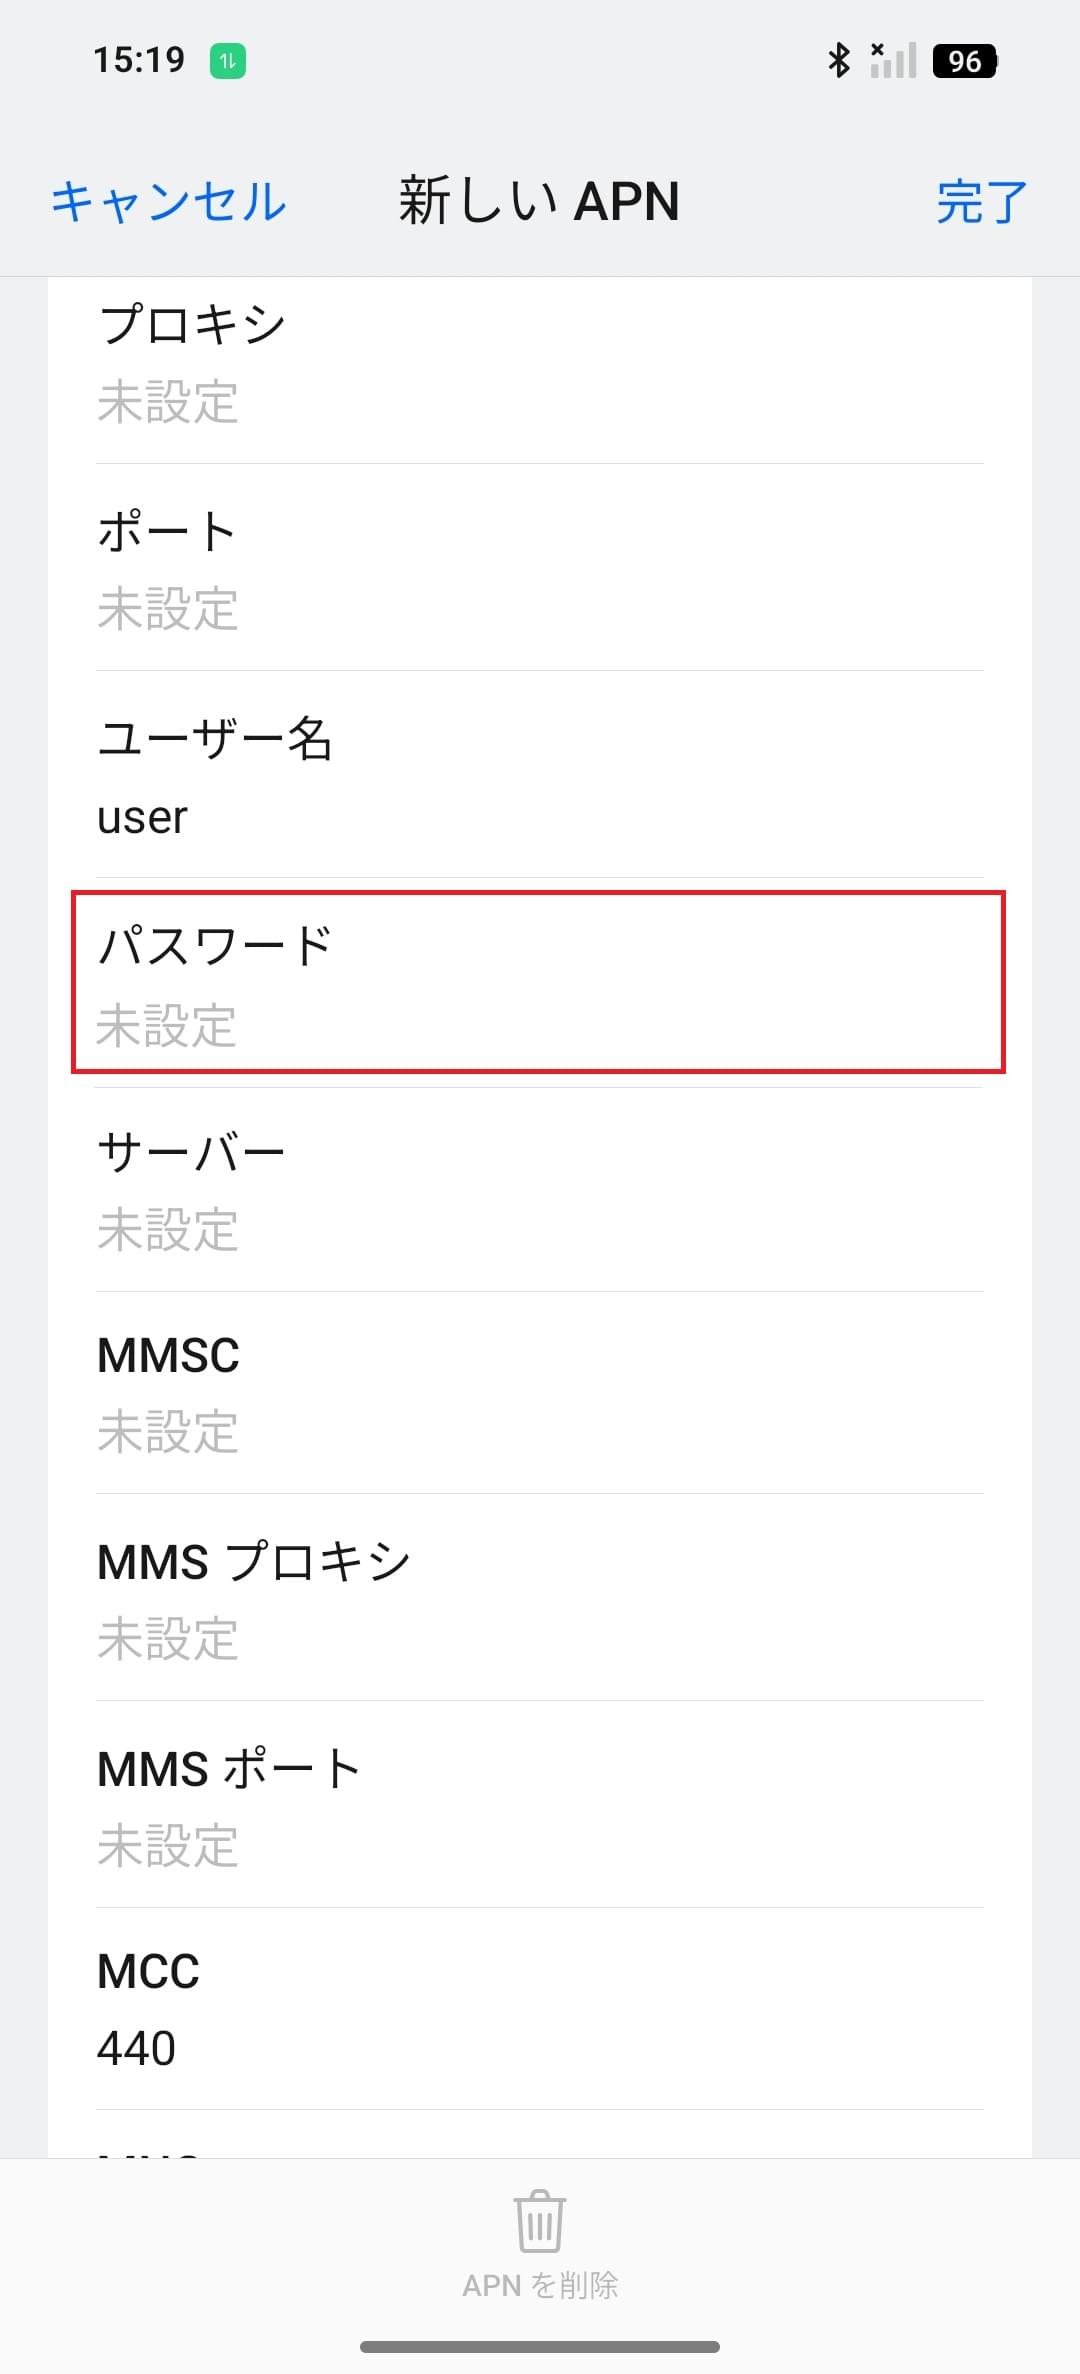Select the highlighted パスワード field

538,982
